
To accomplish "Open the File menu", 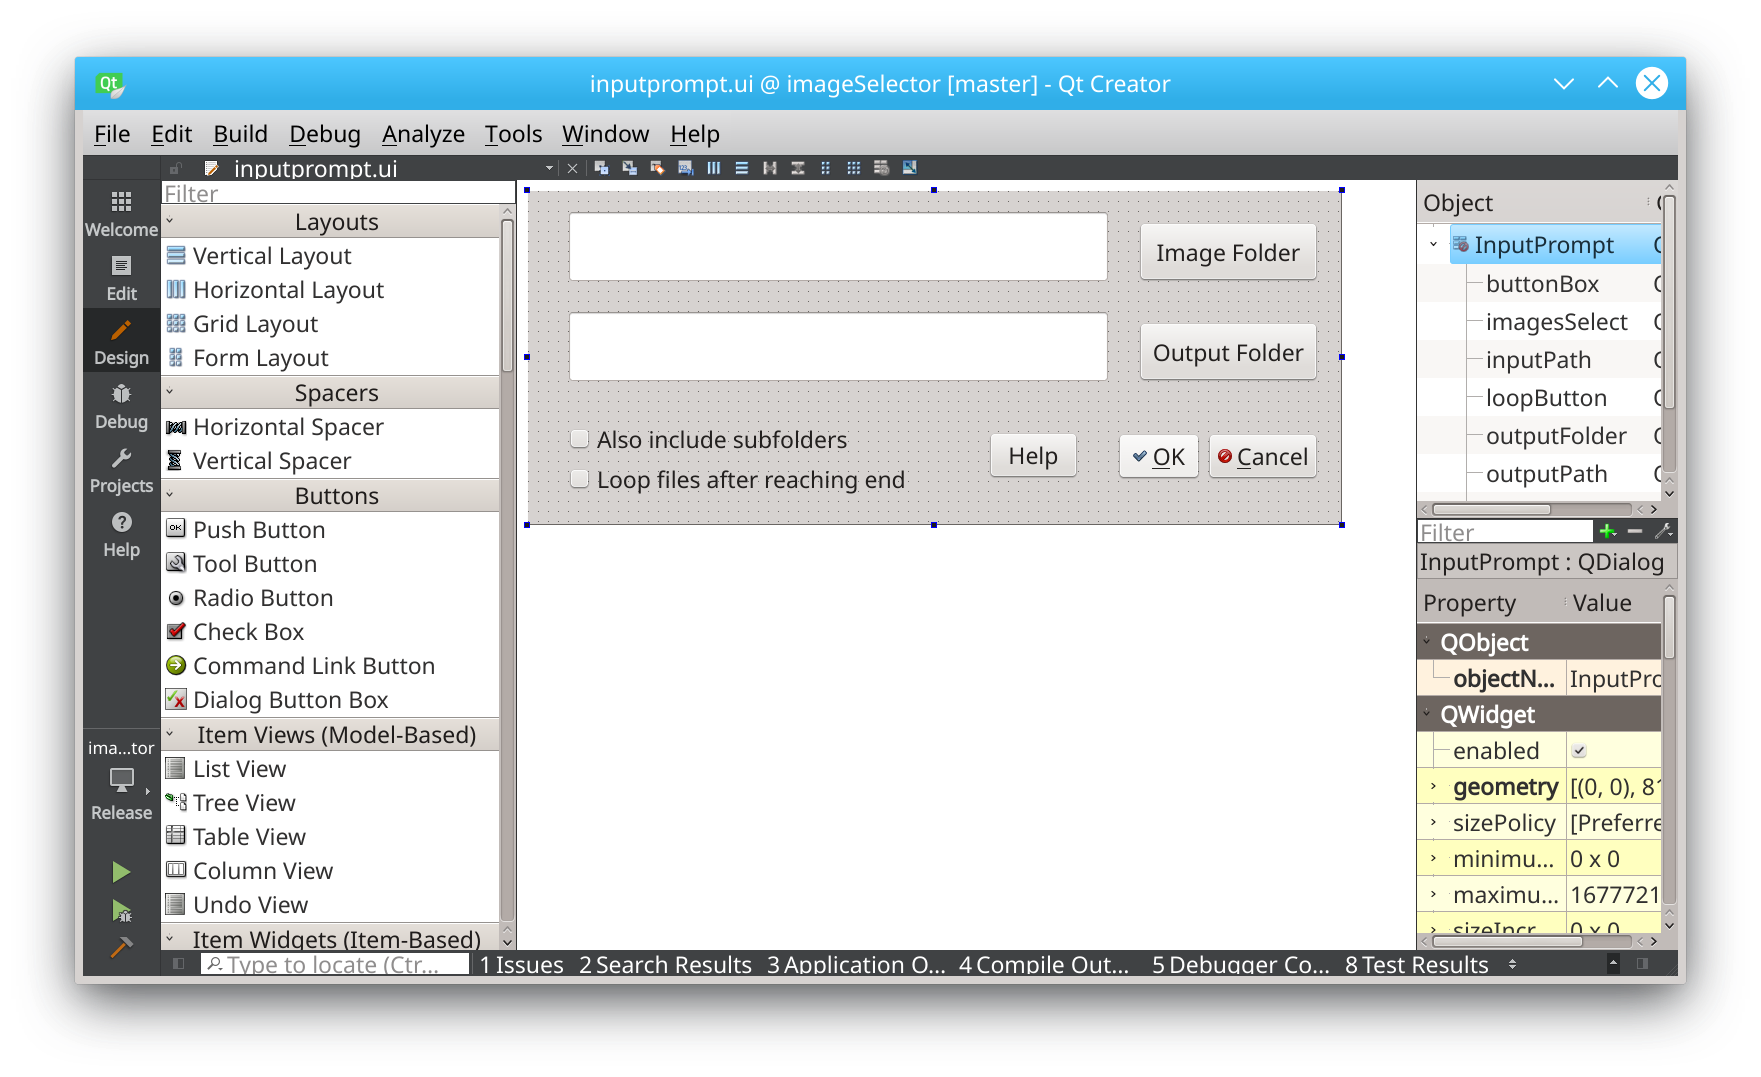I will pos(112,134).
